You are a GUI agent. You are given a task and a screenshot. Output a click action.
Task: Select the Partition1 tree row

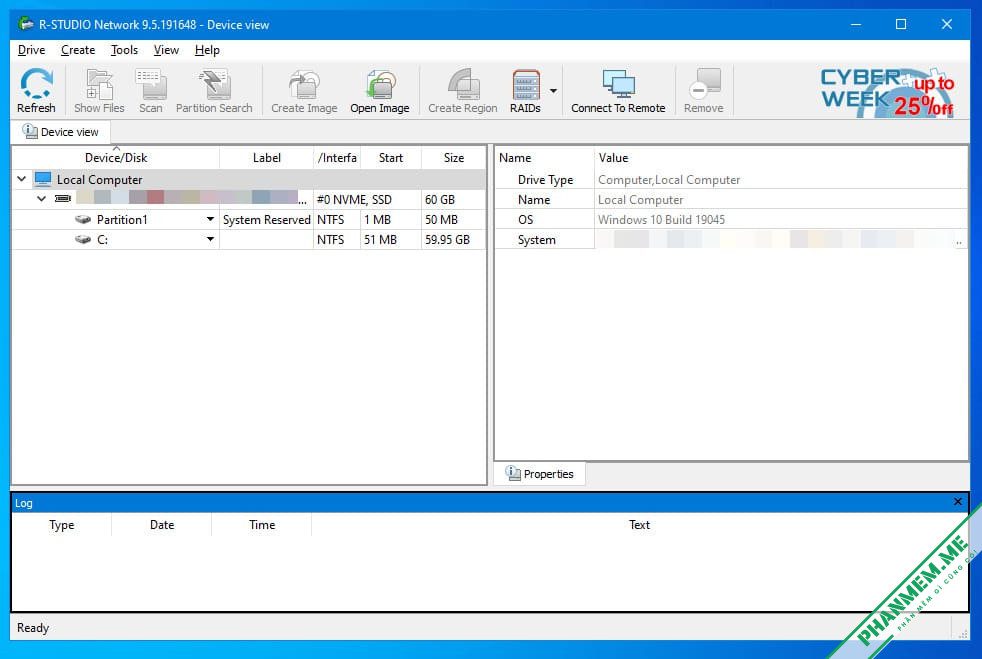pyautogui.click(x=249, y=219)
